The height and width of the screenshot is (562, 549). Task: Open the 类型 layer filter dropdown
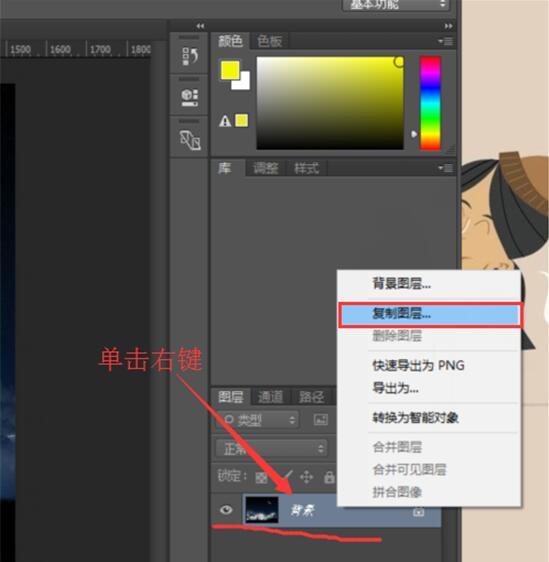[257, 420]
